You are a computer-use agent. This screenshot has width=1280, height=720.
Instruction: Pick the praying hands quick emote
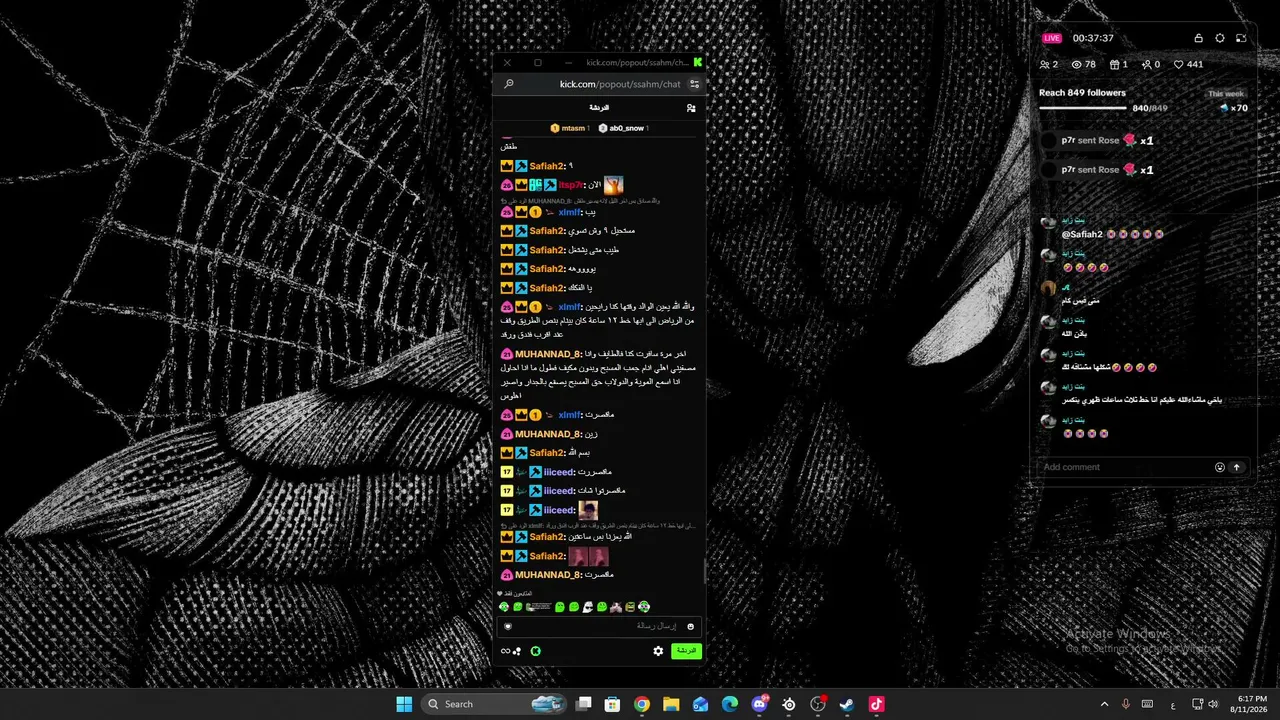616,607
